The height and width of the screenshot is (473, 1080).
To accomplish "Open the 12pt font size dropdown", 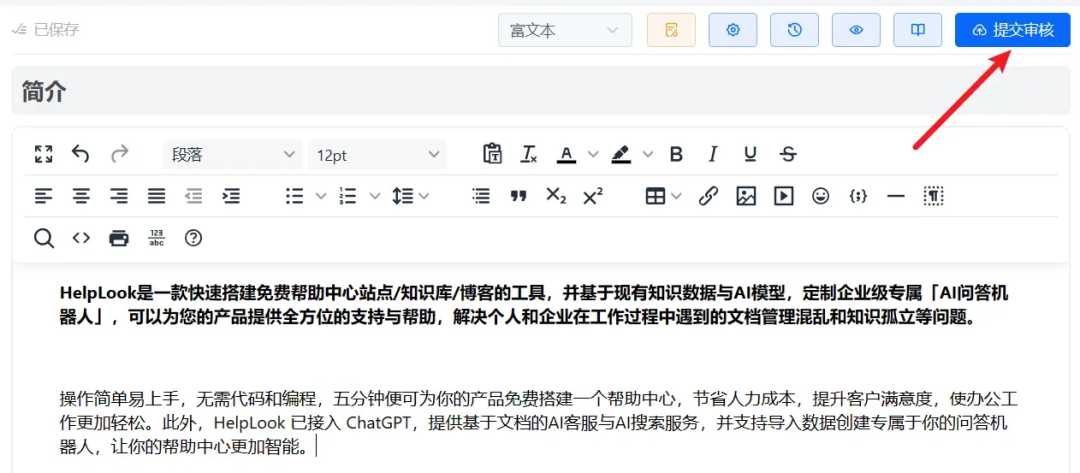I will (x=377, y=155).
